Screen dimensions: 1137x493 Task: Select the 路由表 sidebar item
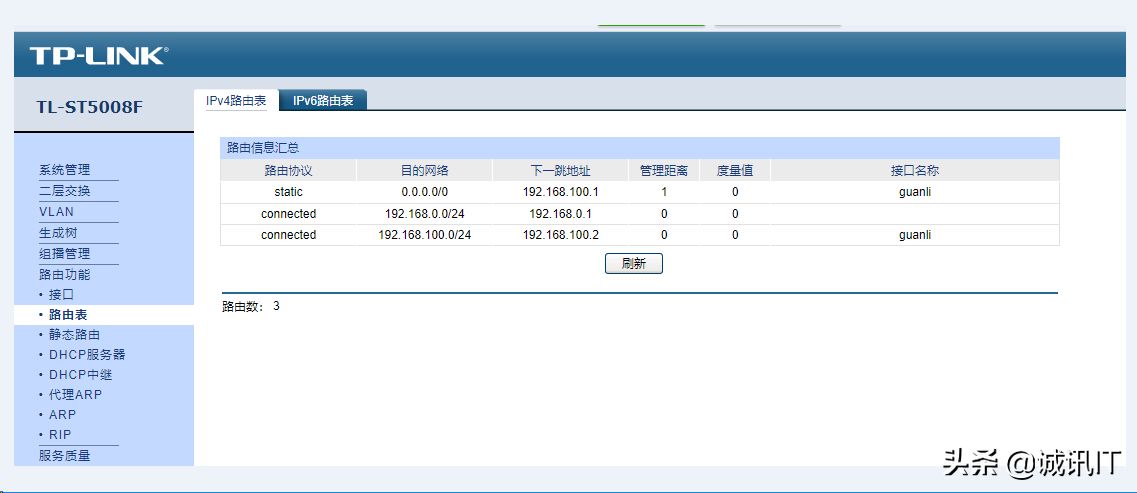click(68, 315)
